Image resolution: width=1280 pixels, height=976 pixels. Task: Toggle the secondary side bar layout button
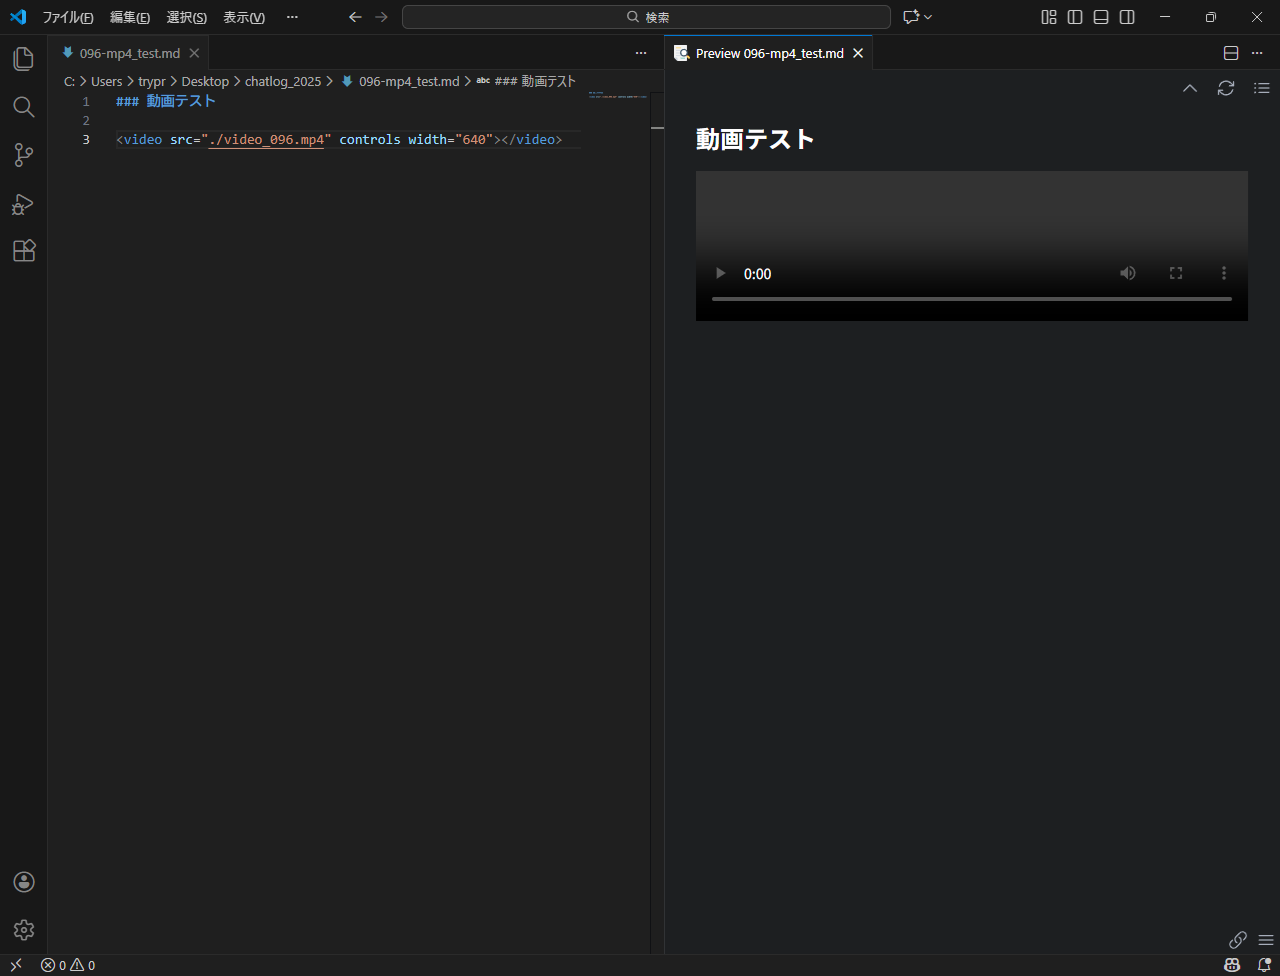[1127, 17]
